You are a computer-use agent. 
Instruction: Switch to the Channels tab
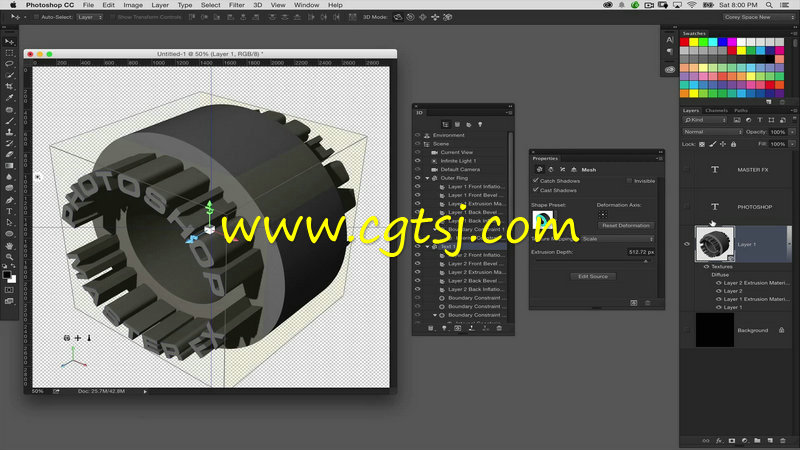pos(716,110)
